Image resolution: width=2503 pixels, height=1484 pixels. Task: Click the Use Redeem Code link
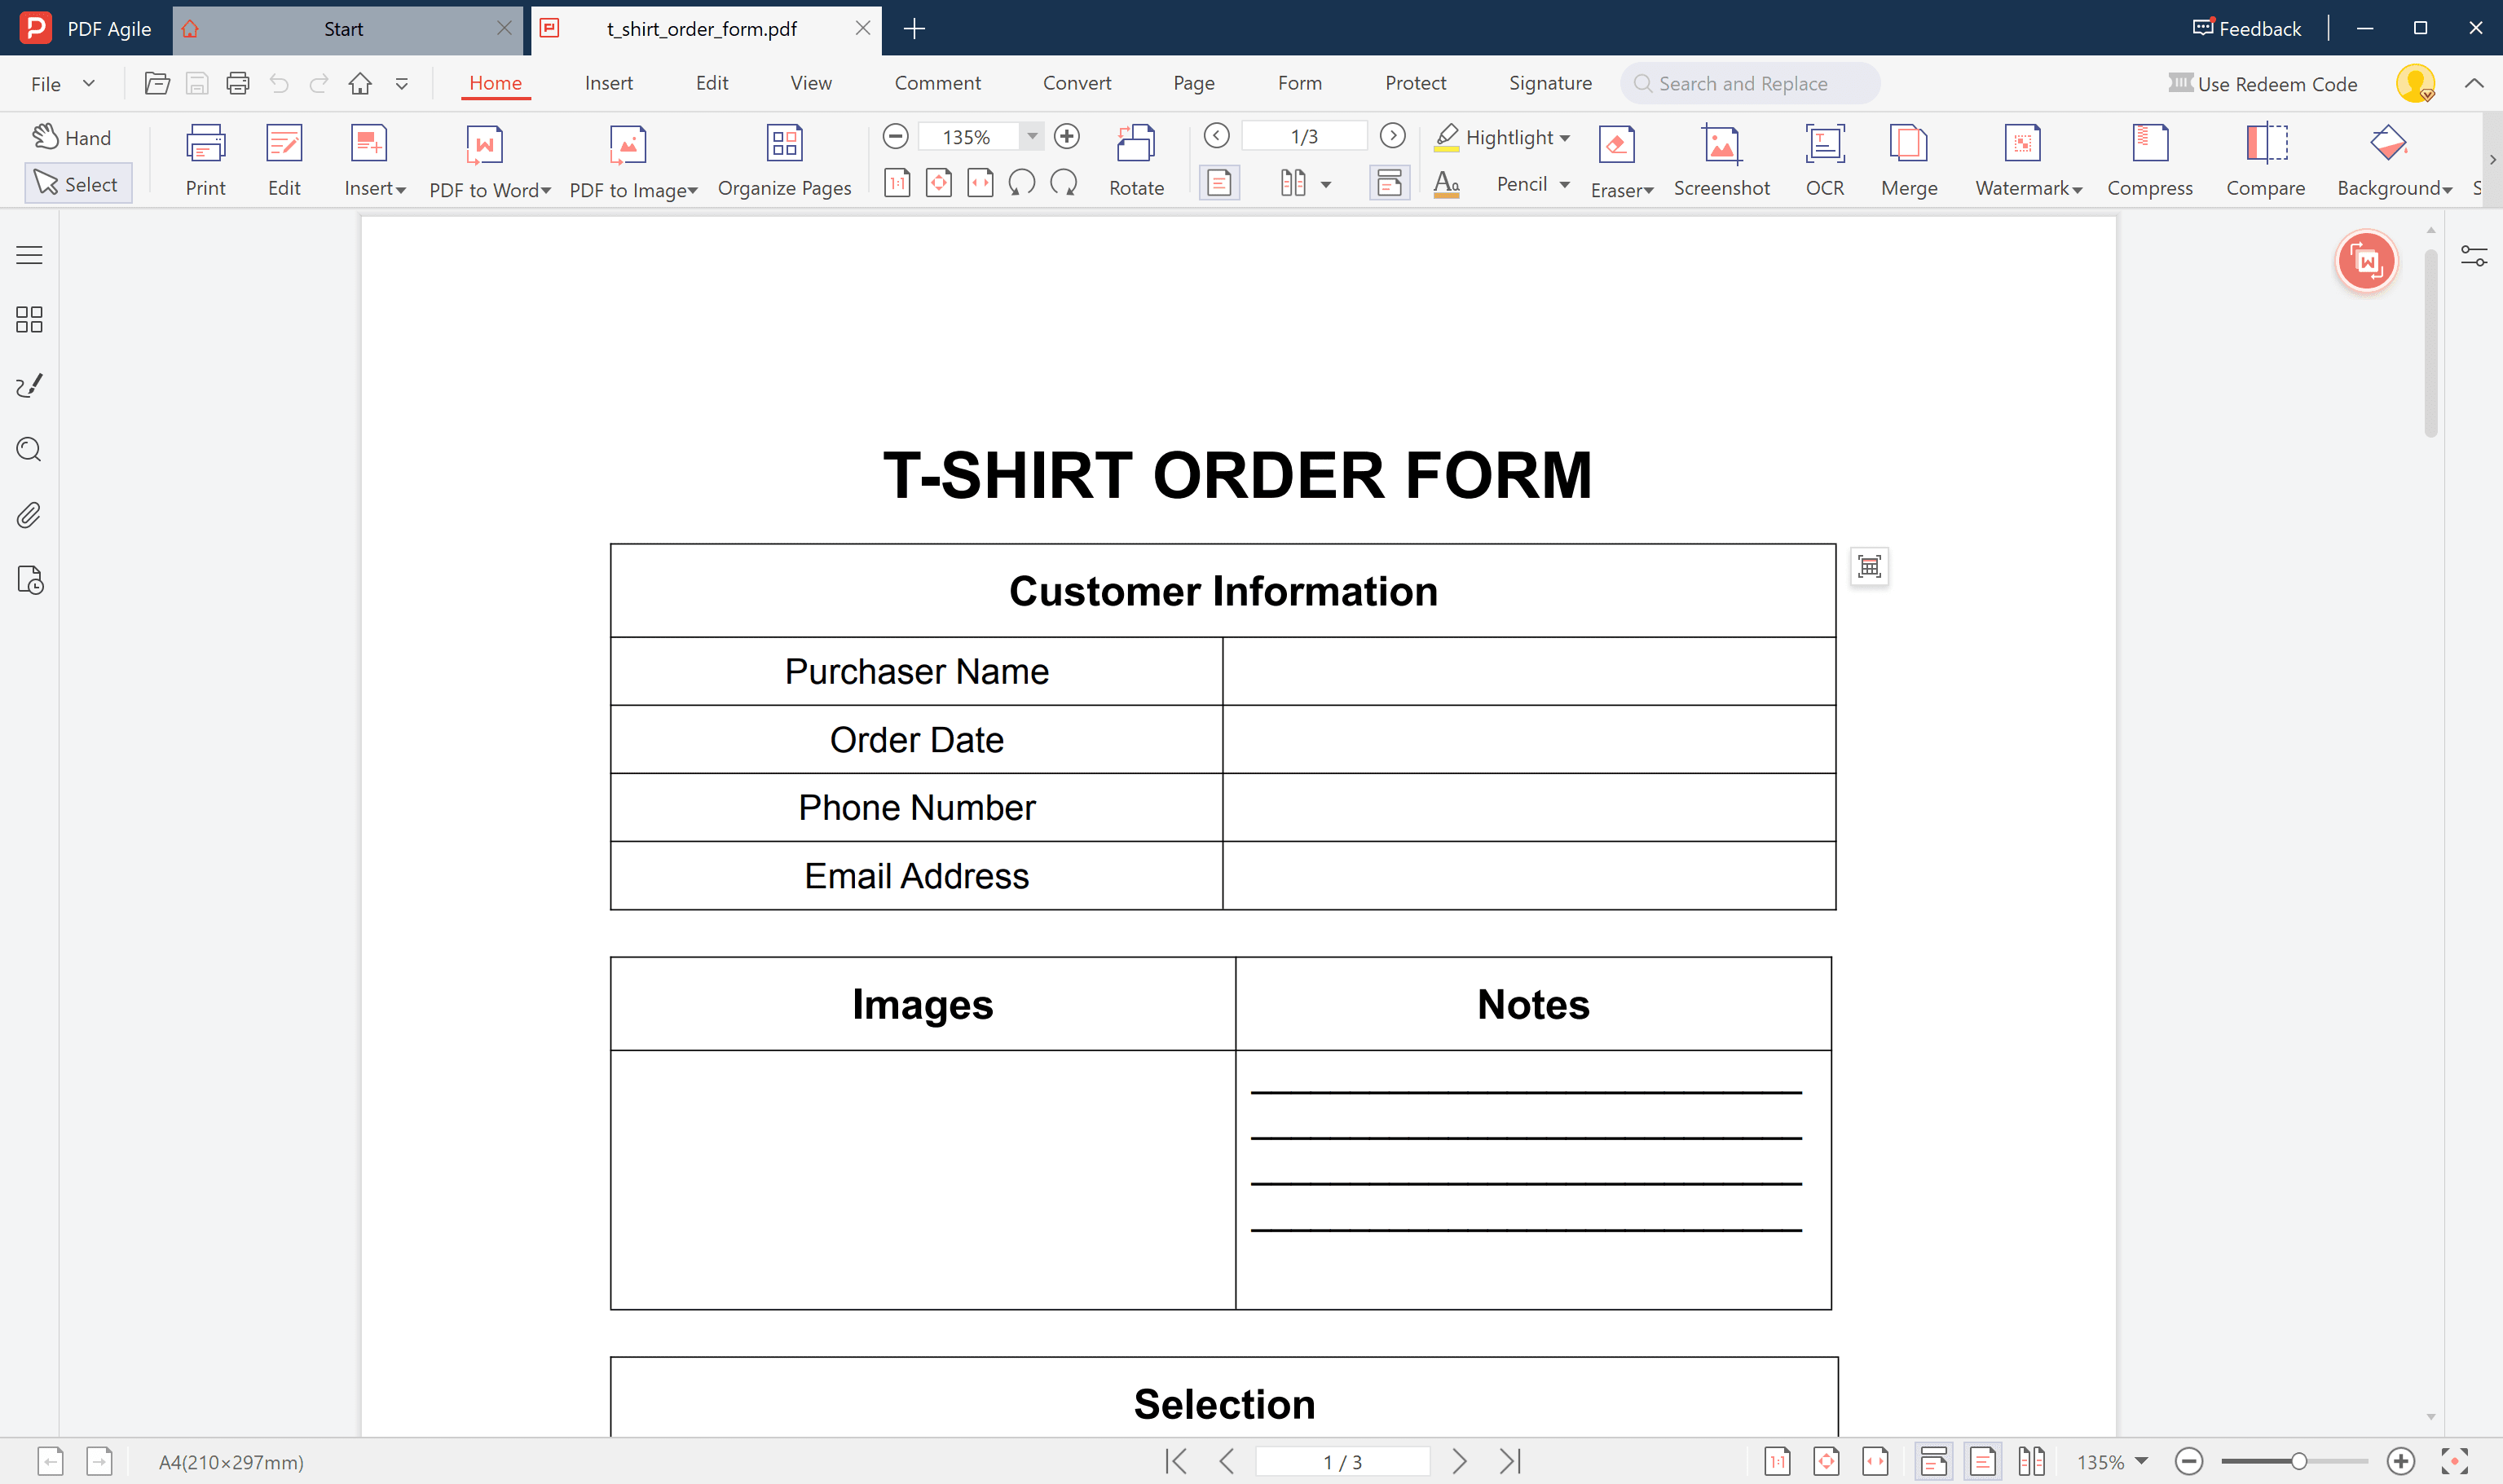(x=2263, y=84)
